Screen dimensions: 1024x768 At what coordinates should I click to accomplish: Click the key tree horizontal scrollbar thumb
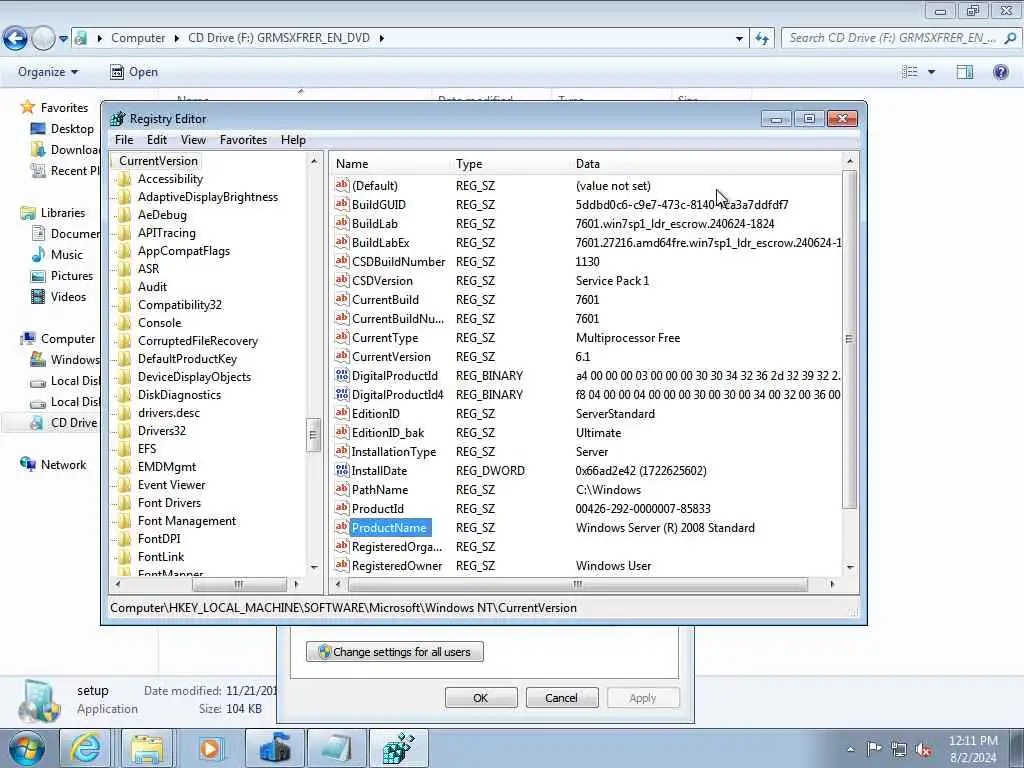[x=238, y=584]
